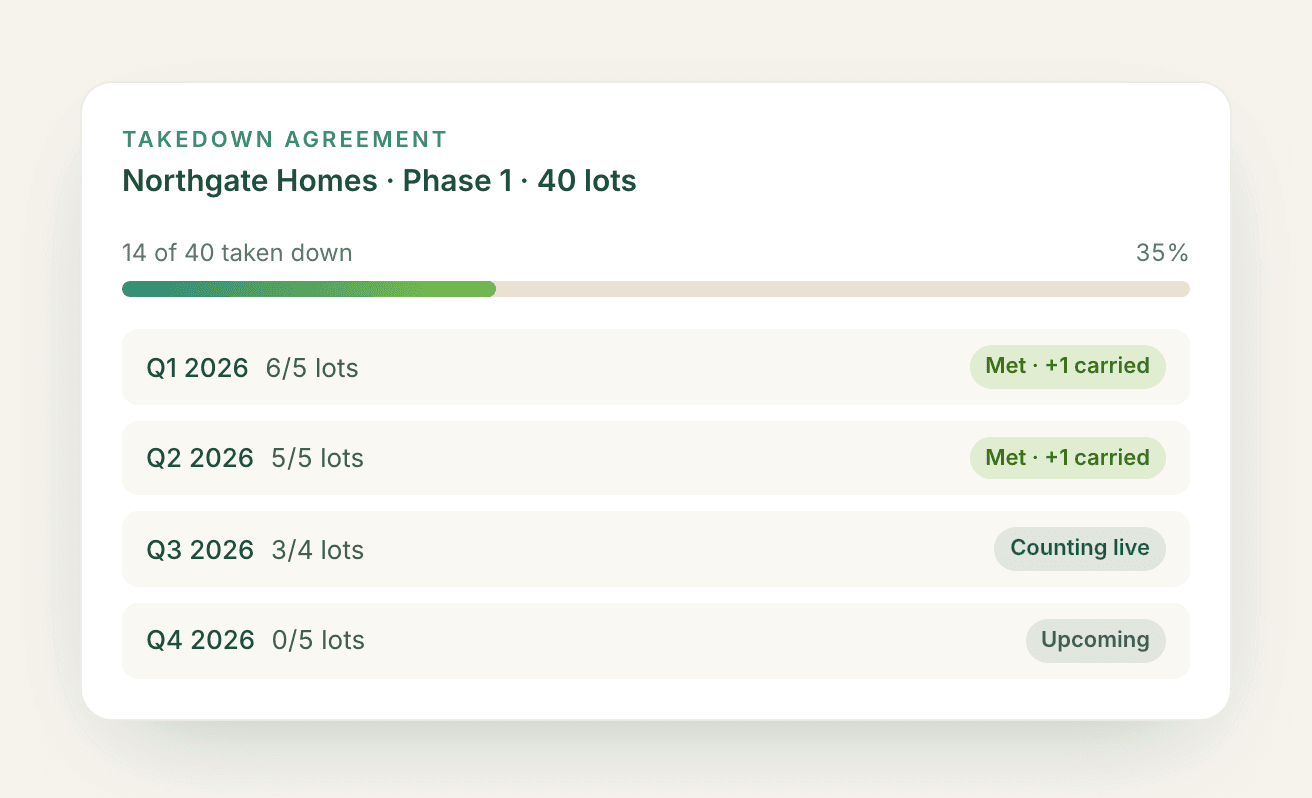
Task: Select the Northgate Homes Phase 1 title
Action: [x=379, y=181]
